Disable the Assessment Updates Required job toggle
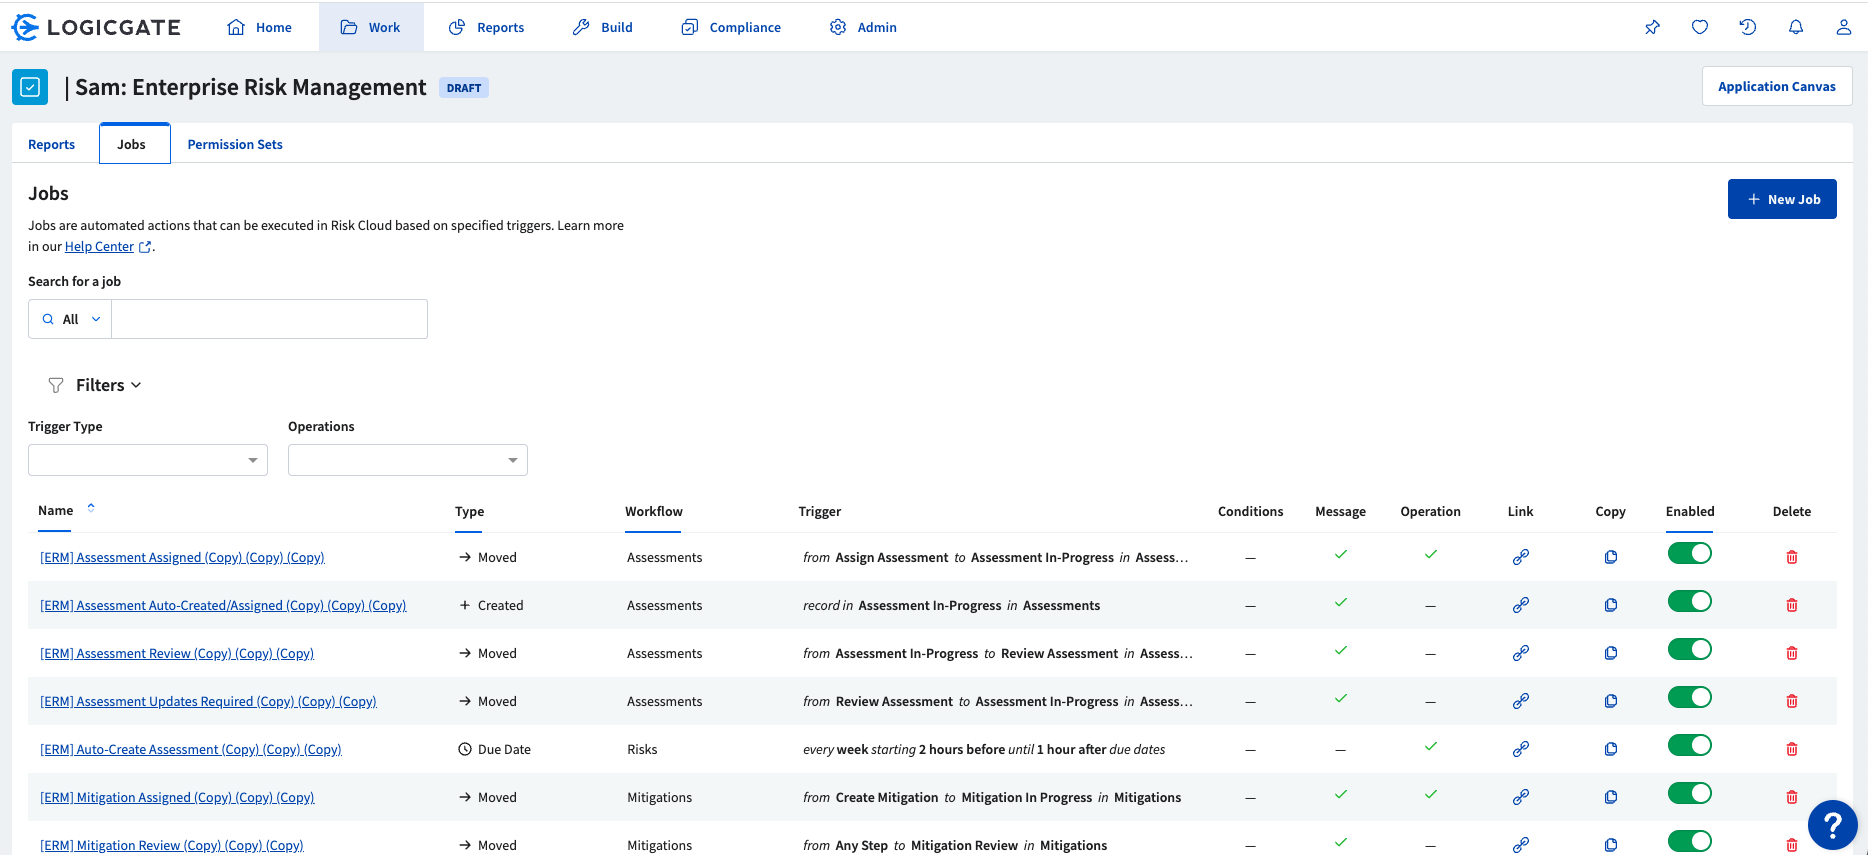 1690,697
